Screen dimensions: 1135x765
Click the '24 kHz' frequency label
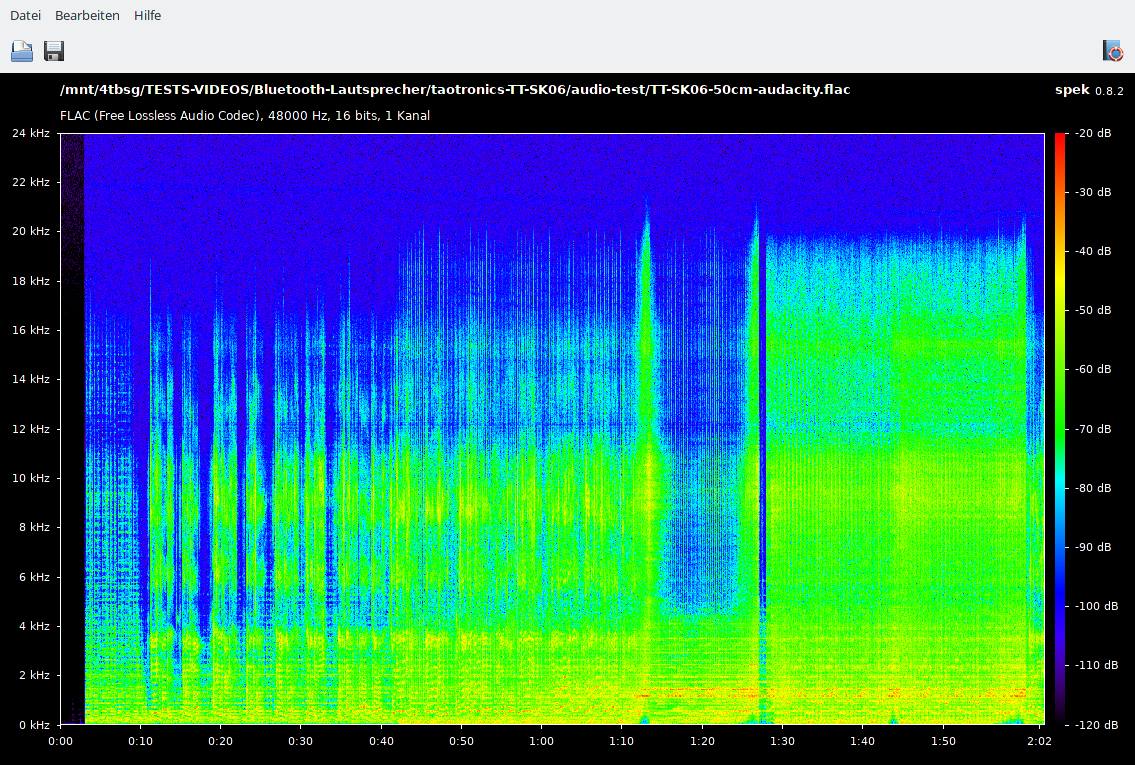click(x=31, y=133)
